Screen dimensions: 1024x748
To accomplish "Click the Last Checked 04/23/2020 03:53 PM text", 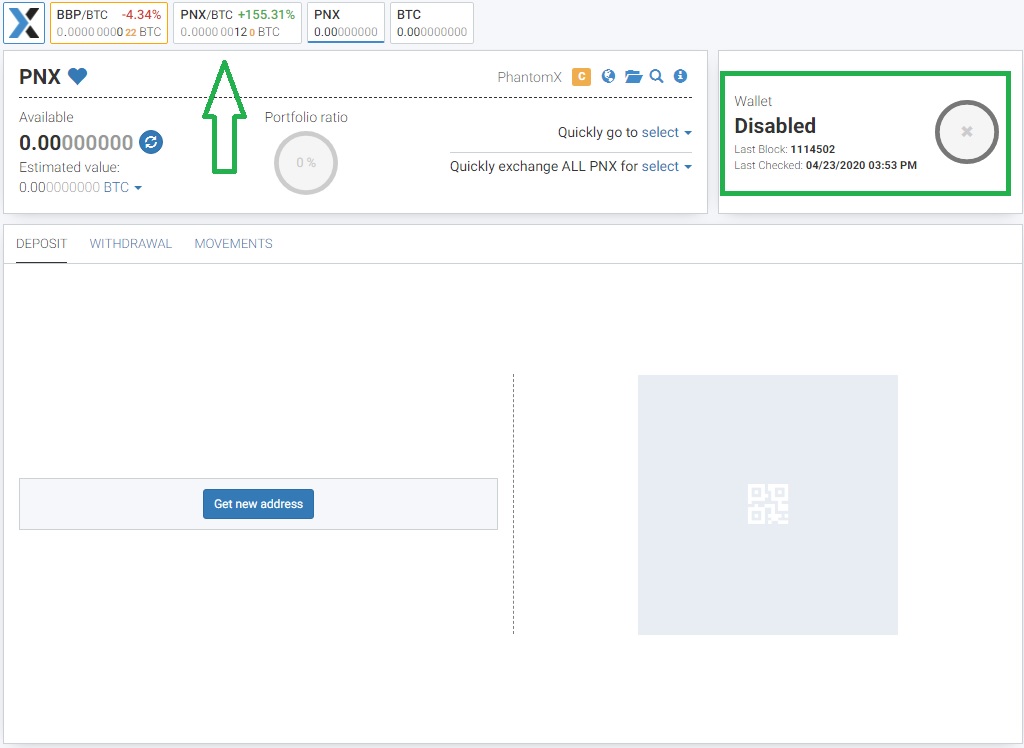I will point(825,165).
